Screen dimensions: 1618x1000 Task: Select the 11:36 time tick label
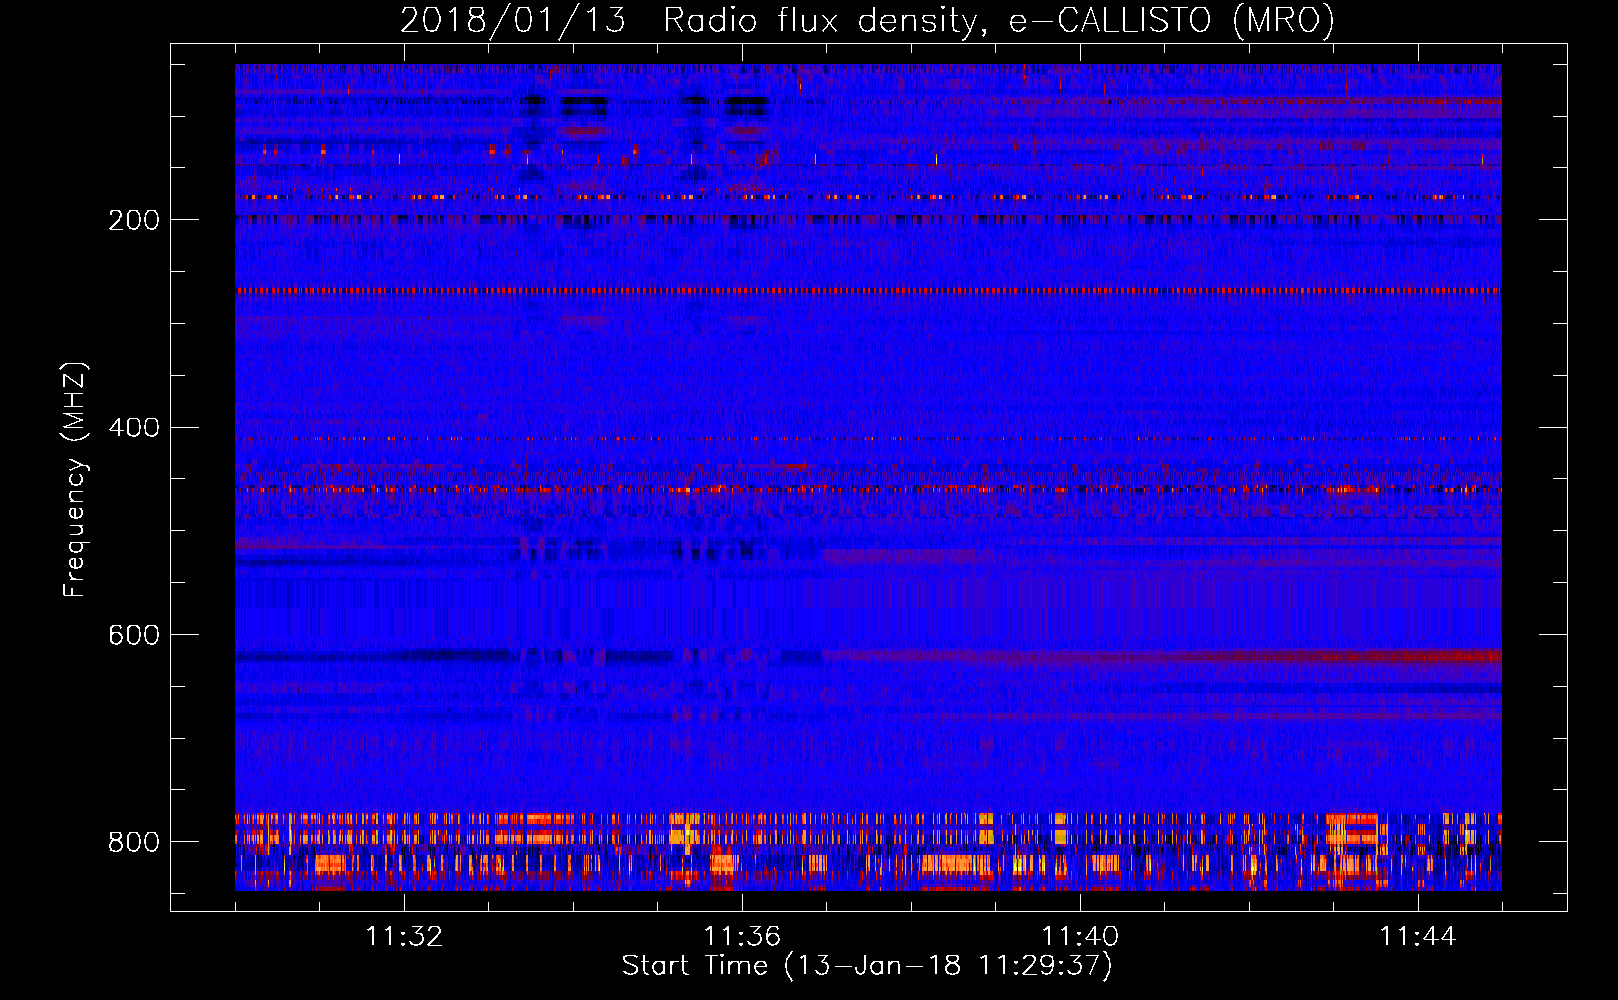coord(742,937)
